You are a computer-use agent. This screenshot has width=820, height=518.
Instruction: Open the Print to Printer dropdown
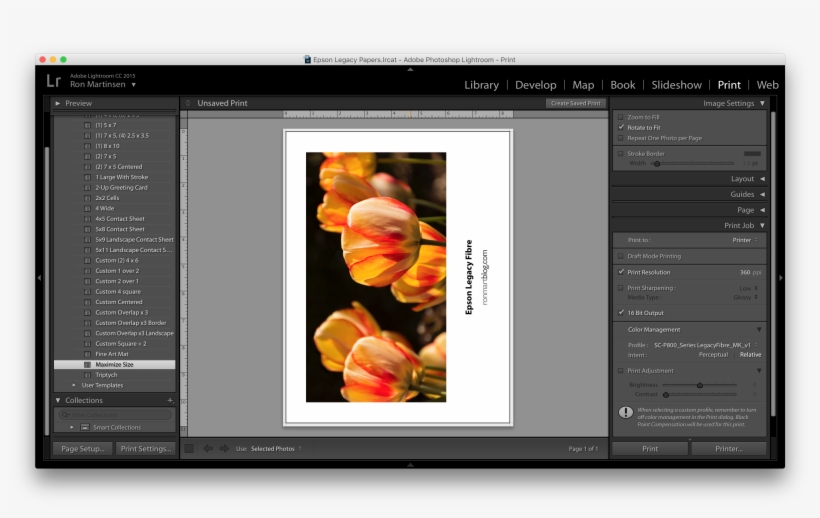point(745,240)
